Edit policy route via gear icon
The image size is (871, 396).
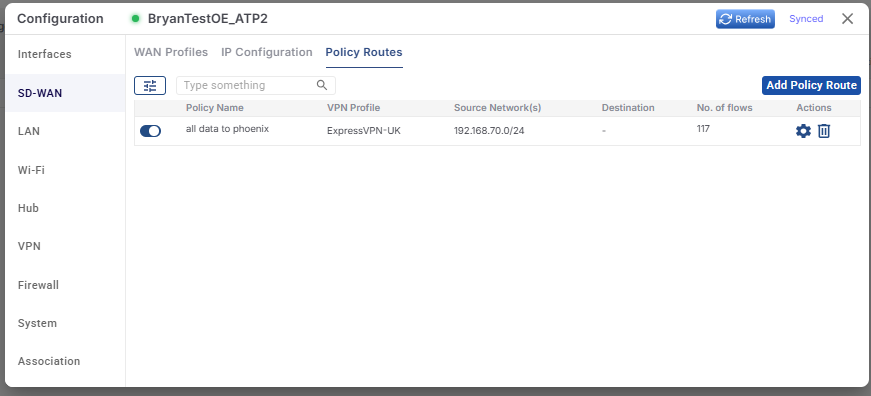[803, 131]
